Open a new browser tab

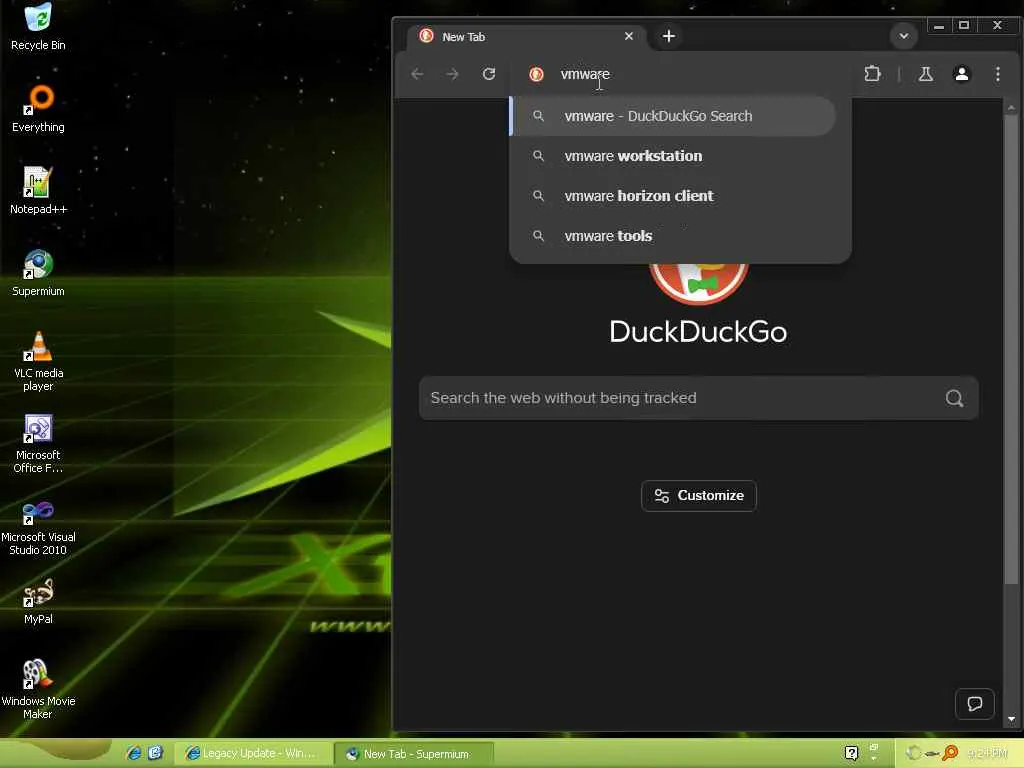pos(669,36)
